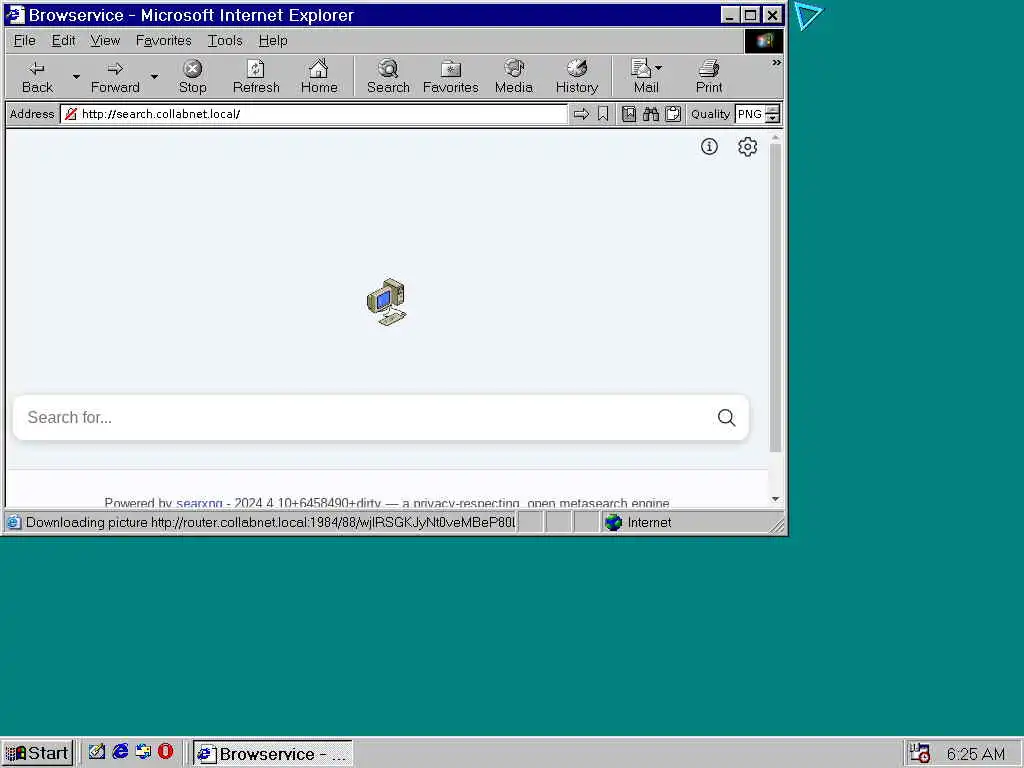
Task: Open the Favorites pane from toolbar
Action: [x=451, y=77]
